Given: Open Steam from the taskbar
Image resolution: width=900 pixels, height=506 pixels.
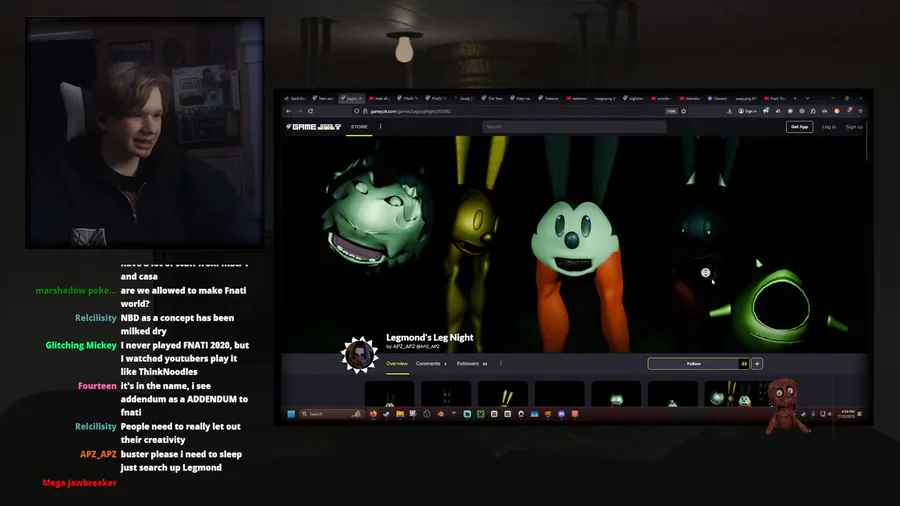Looking at the screenshot, I should 386,414.
